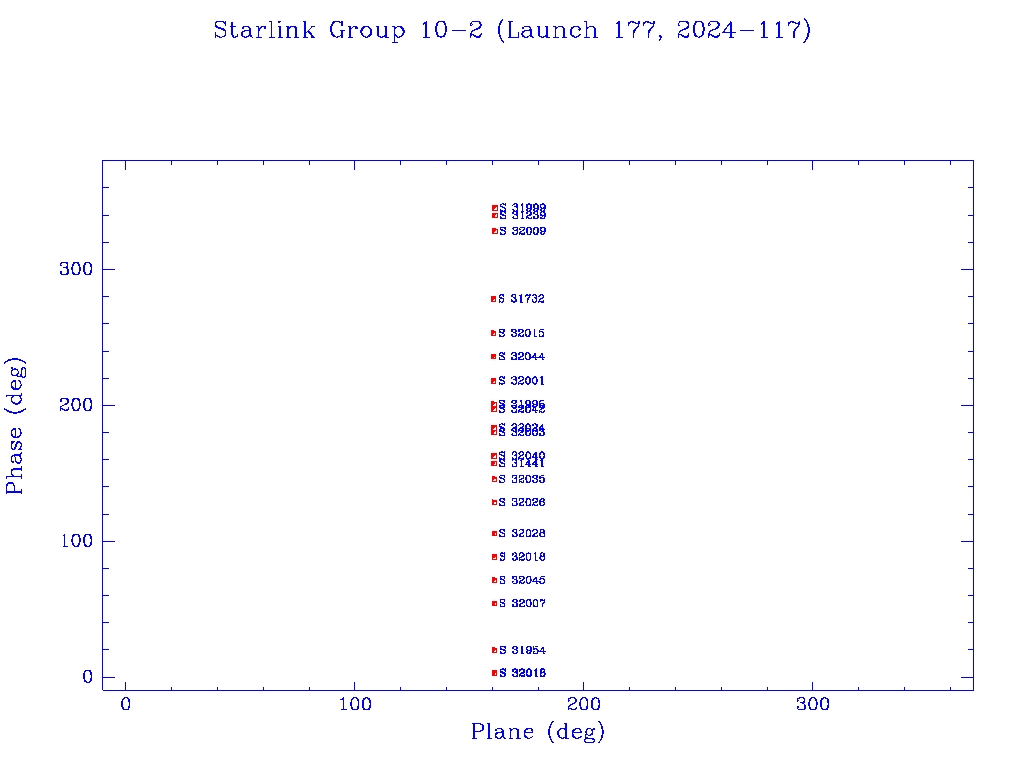Select the satellite label "S 32045"
This screenshot has height=768, width=1024.
point(522,581)
